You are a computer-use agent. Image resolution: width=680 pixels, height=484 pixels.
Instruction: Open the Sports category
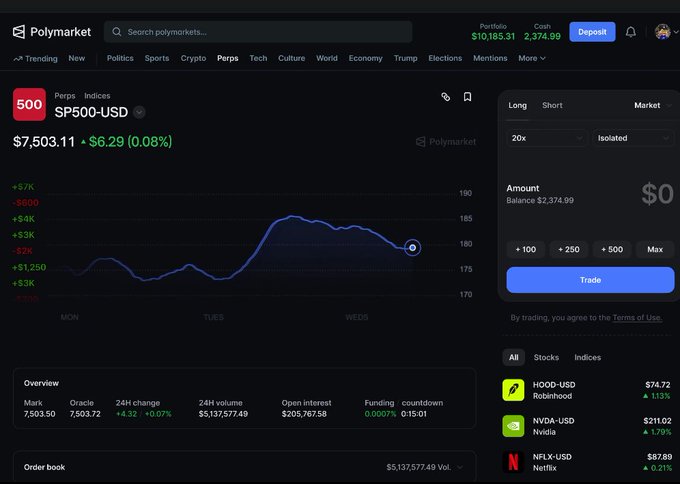(157, 58)
